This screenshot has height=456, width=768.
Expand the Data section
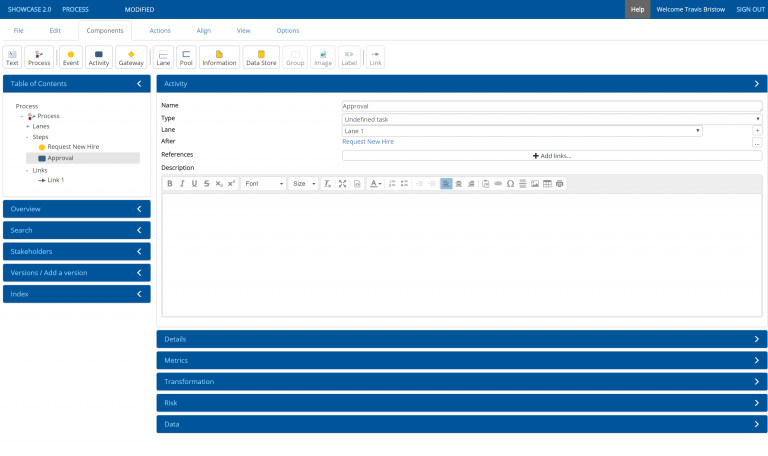click(462, 424)
